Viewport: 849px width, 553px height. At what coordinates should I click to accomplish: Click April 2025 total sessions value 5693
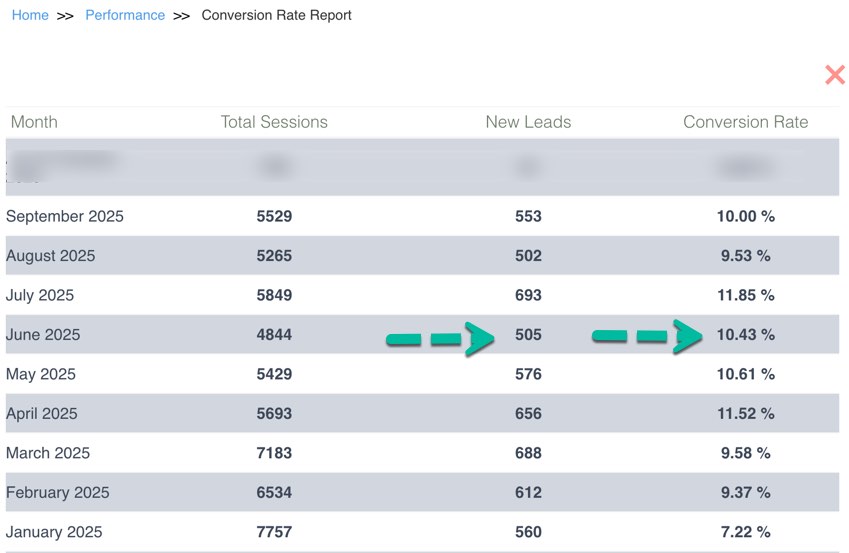(274, 414)
